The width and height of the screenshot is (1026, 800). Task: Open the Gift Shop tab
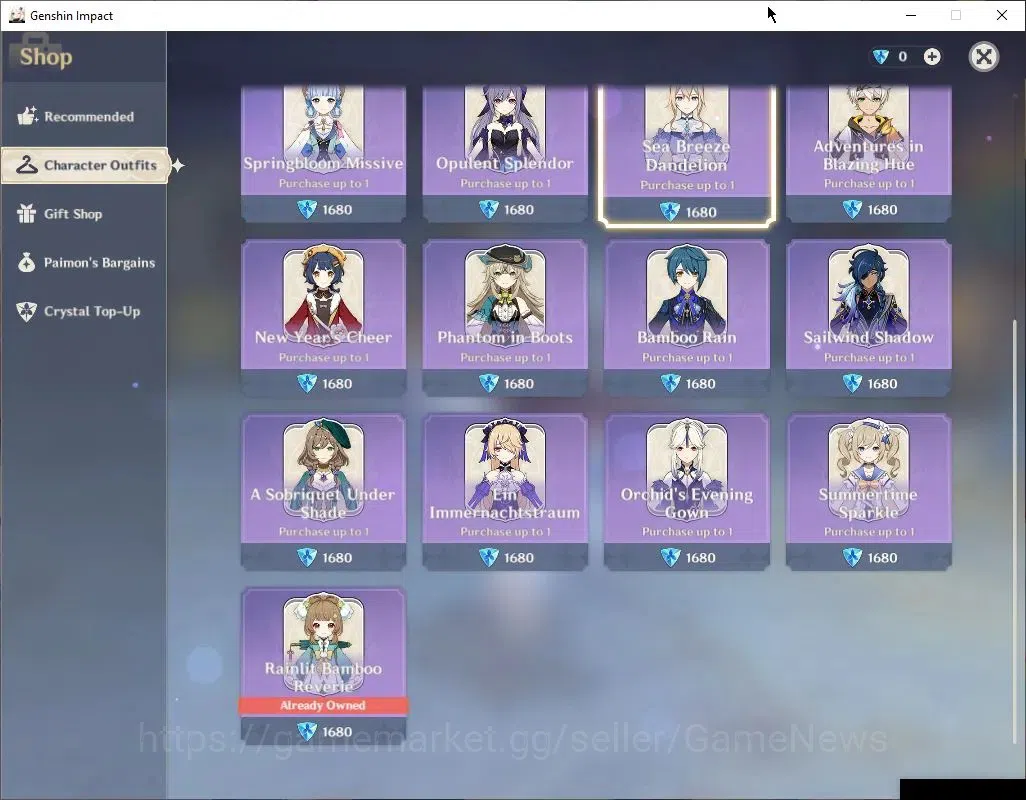[x=84, y=214]
